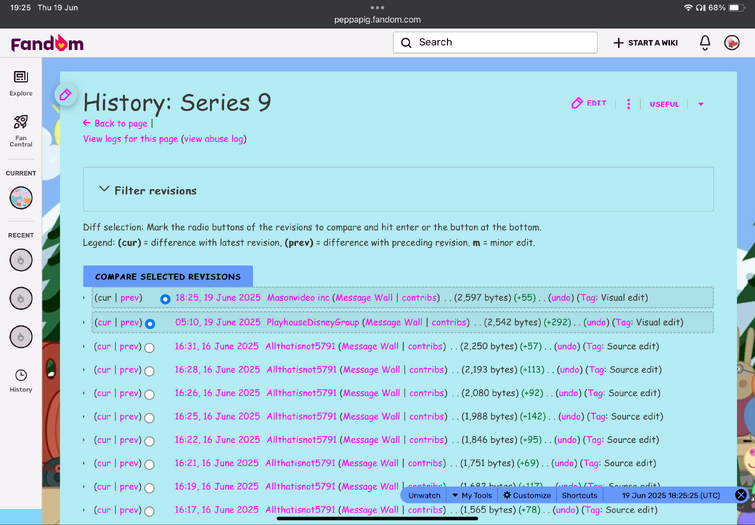Click undo on the 2,080 bytes revision
755x525 pixels.
pyautogui.click(x=568, y=393)
